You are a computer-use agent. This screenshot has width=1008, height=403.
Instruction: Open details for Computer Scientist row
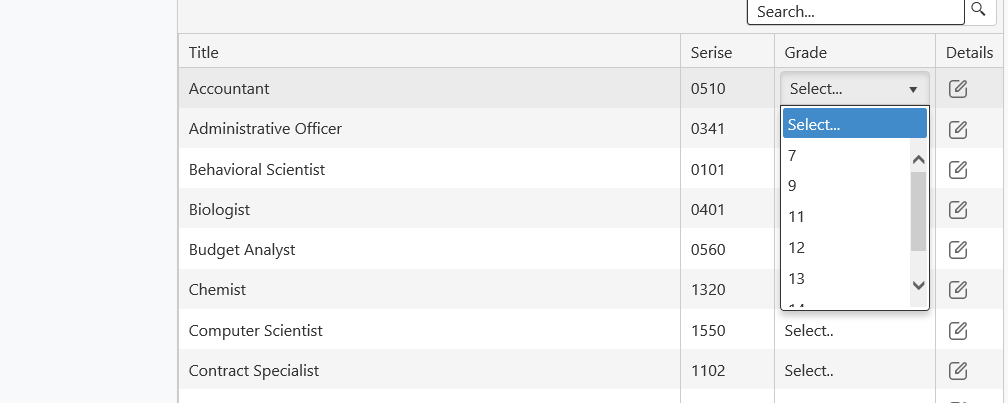pos(957,331)
